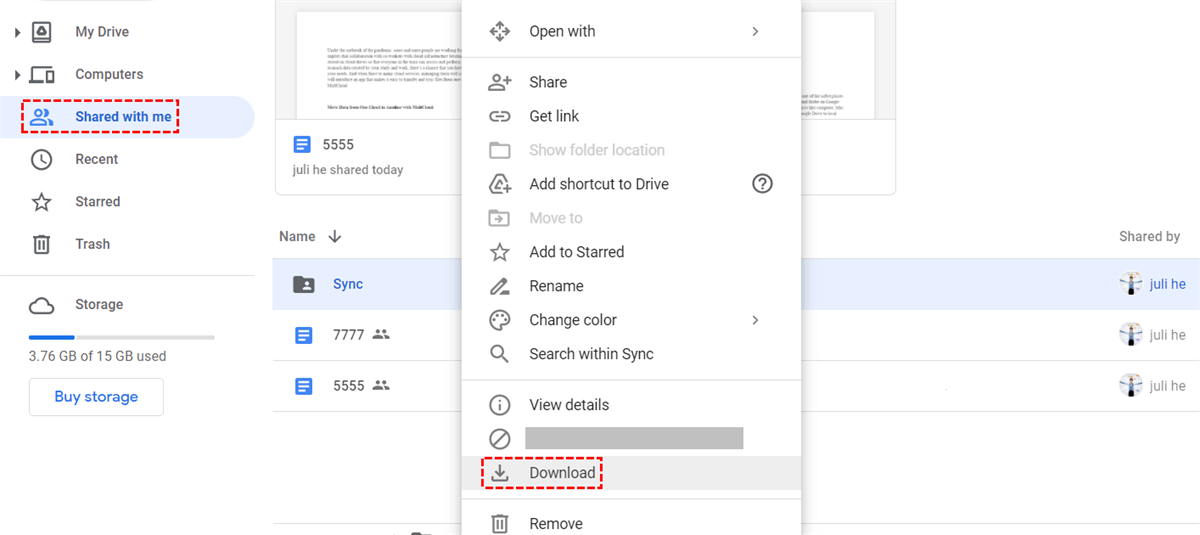Viewport: 1200px width, 535px height.
Task: Open Shared with me section
Action: (x=122, y=117)
